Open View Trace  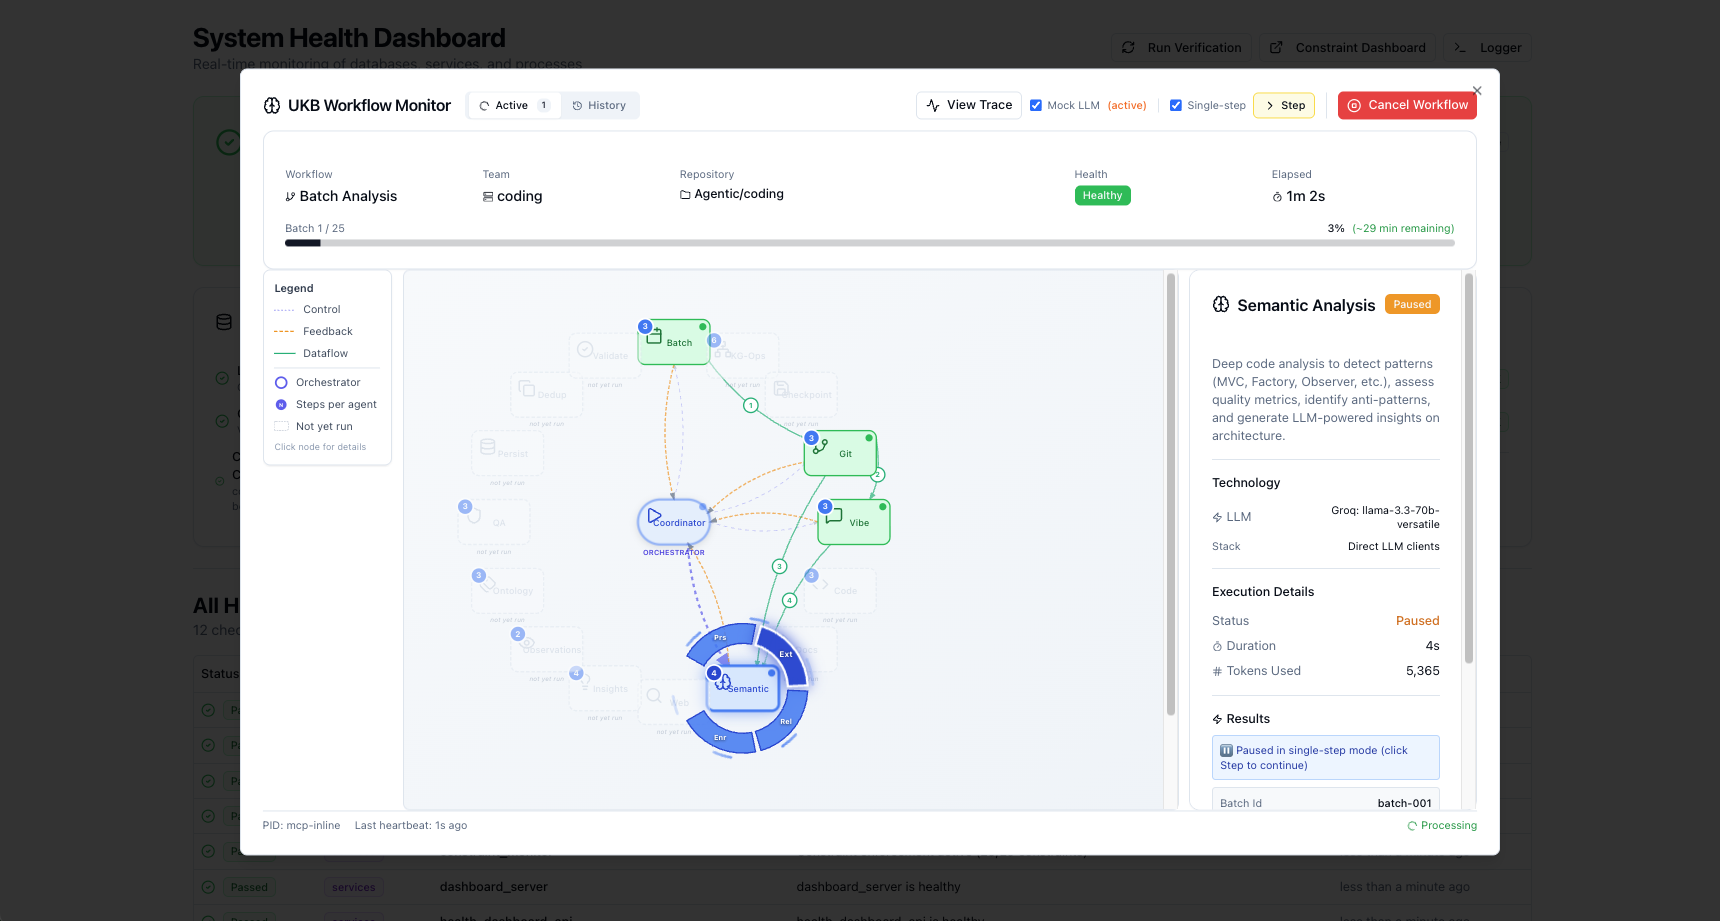coord(969,105)
